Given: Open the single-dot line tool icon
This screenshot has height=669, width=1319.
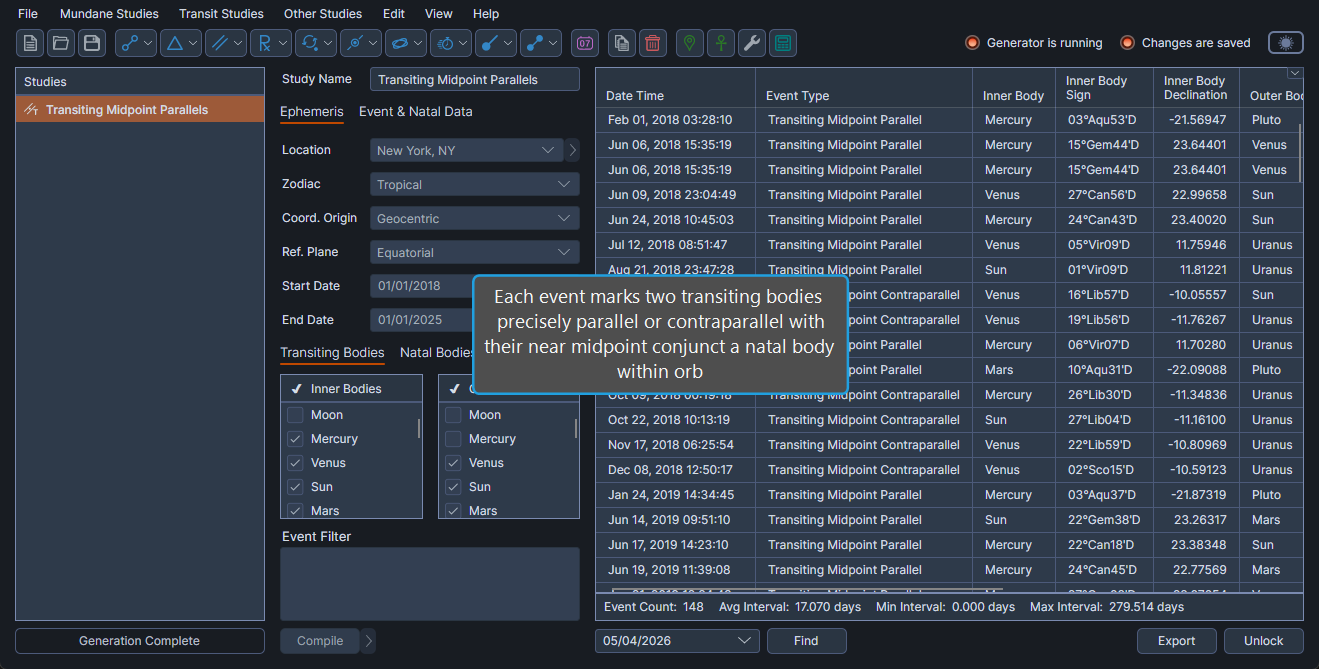Looking at the screenshot, I should pos(496,43).
